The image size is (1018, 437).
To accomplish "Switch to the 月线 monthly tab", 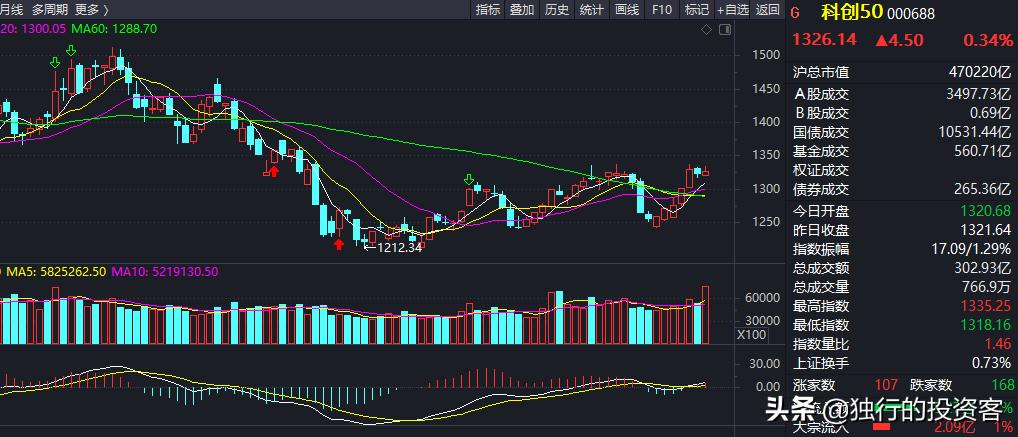I will pos(11,9).
